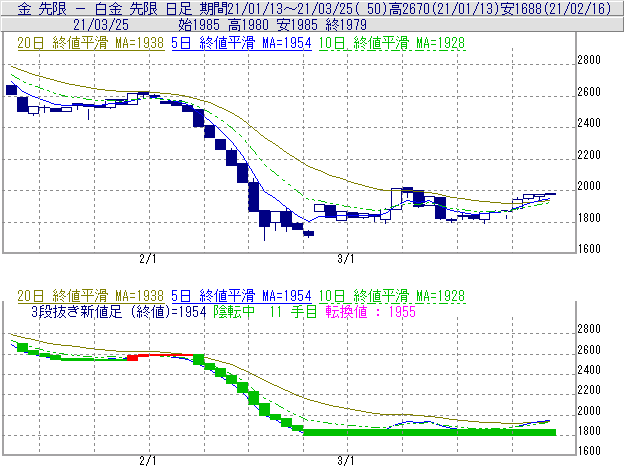Click the low value 安1688(21/02/16)

[556, 8]
